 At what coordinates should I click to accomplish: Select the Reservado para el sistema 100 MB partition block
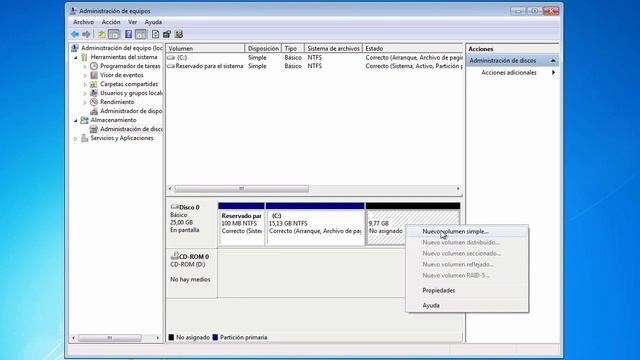tap(241, 224)
